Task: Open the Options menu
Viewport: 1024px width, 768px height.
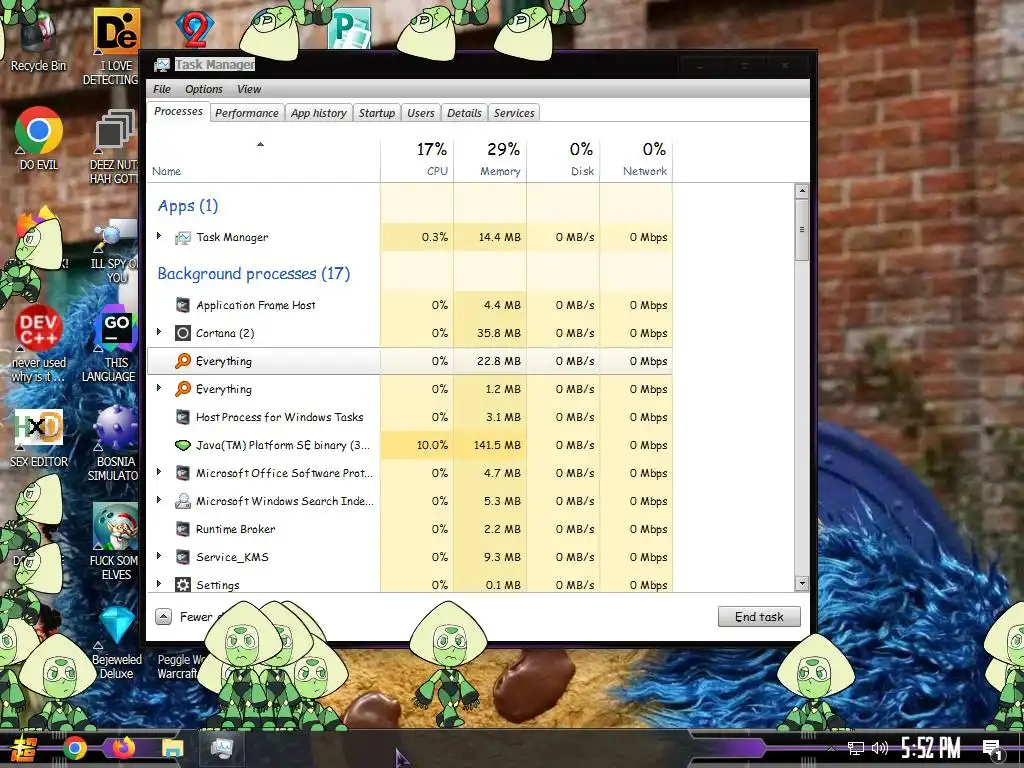Action: coord(204,89)
